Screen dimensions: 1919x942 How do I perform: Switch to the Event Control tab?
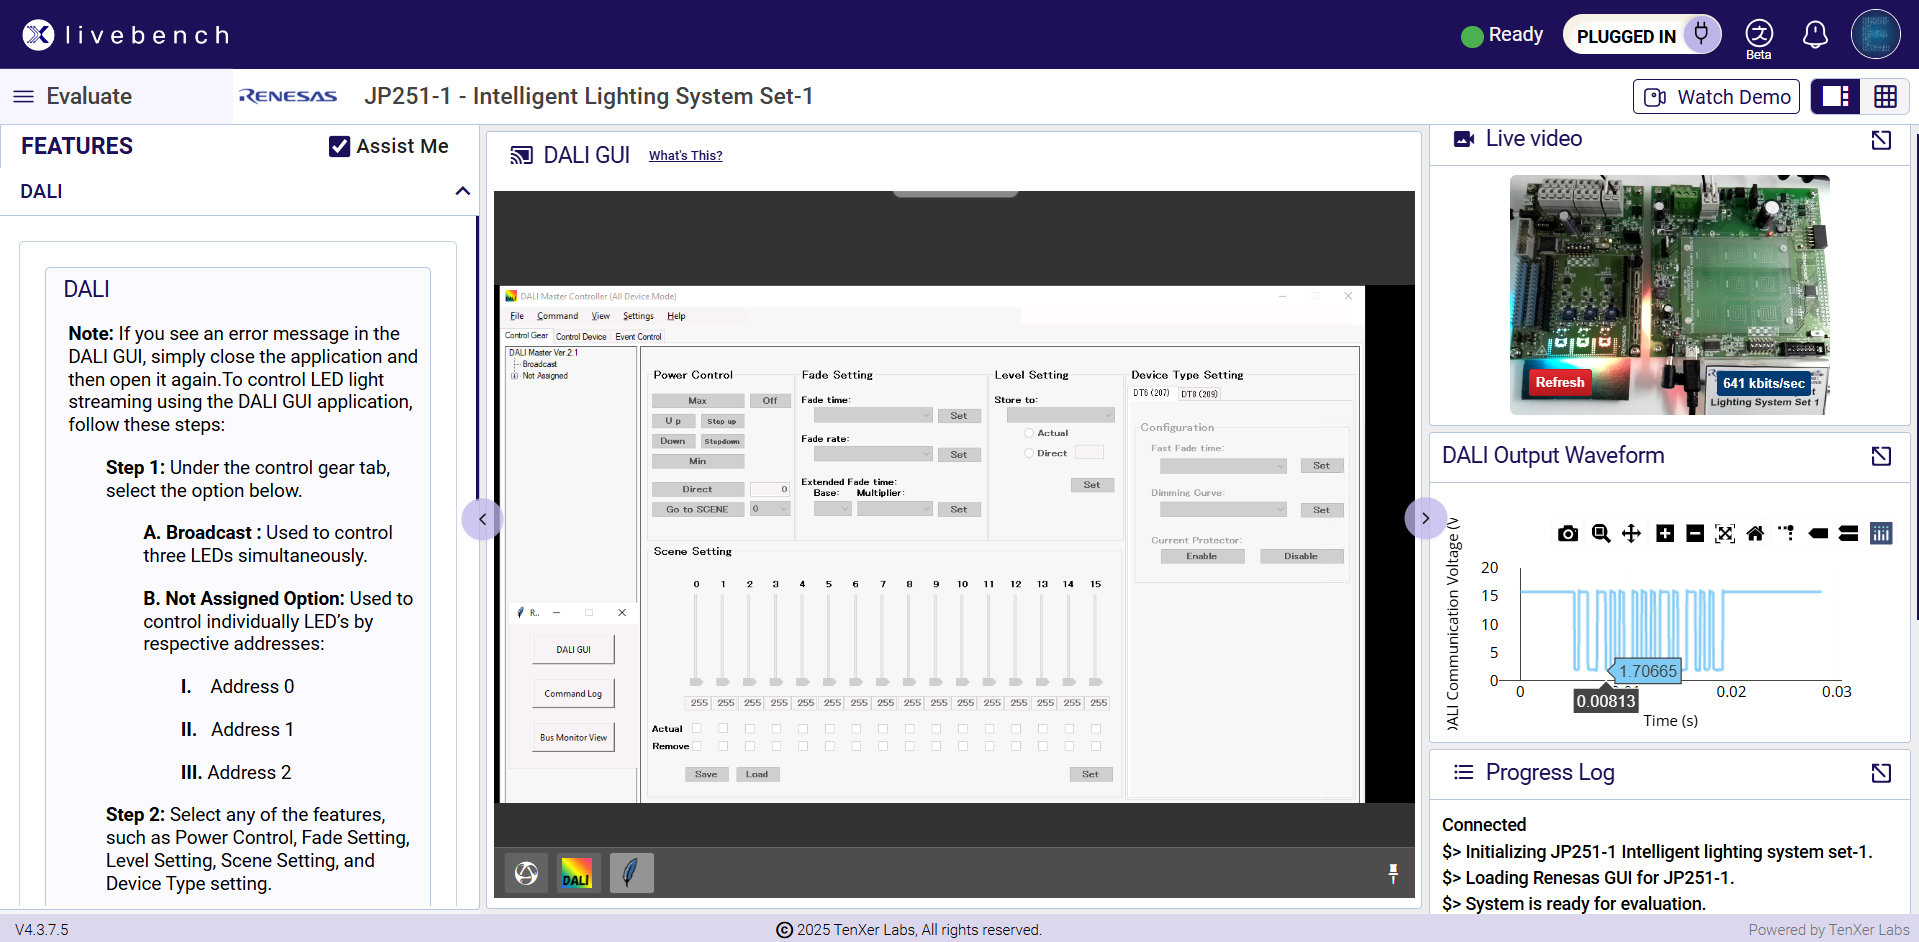pyautogui.click(x=638, y=337)
